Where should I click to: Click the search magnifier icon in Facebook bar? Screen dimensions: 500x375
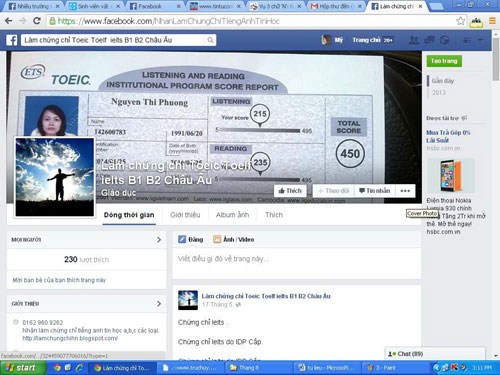click(210, 40)
